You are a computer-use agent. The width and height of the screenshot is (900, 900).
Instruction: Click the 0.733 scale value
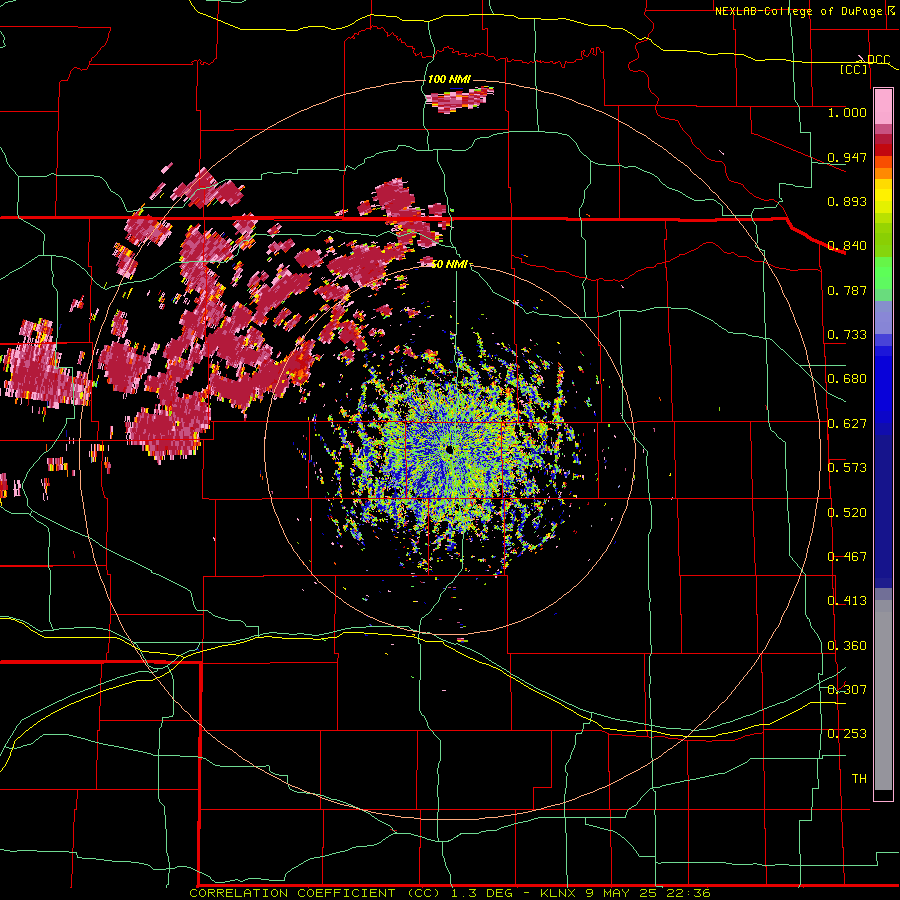[847, 335]
